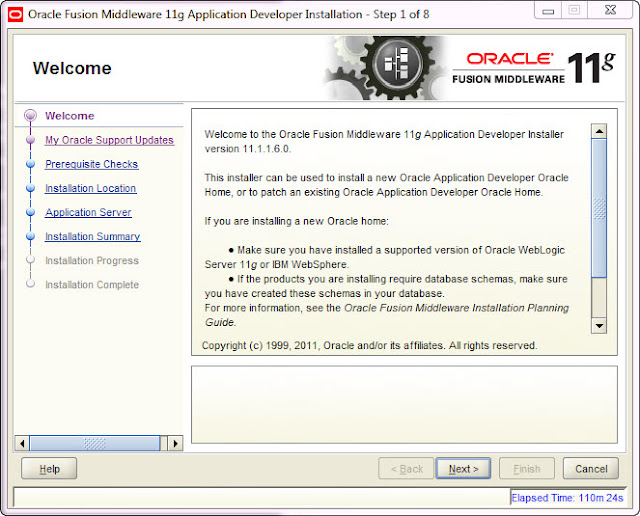
Task: Click the Elapsed Time status text
Action: [567, 498]
